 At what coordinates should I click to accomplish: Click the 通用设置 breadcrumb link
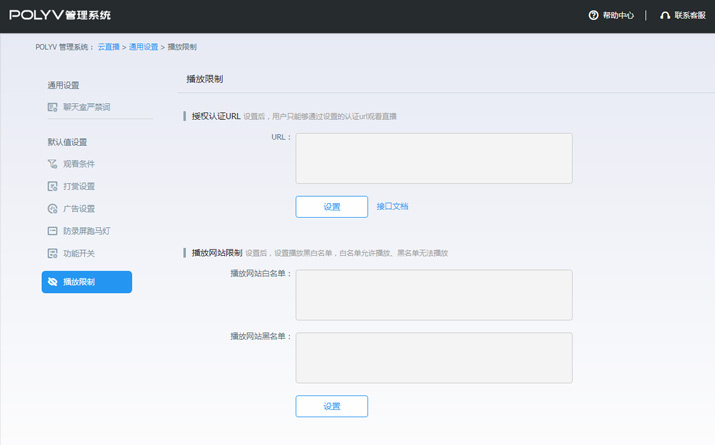point(143,47)
